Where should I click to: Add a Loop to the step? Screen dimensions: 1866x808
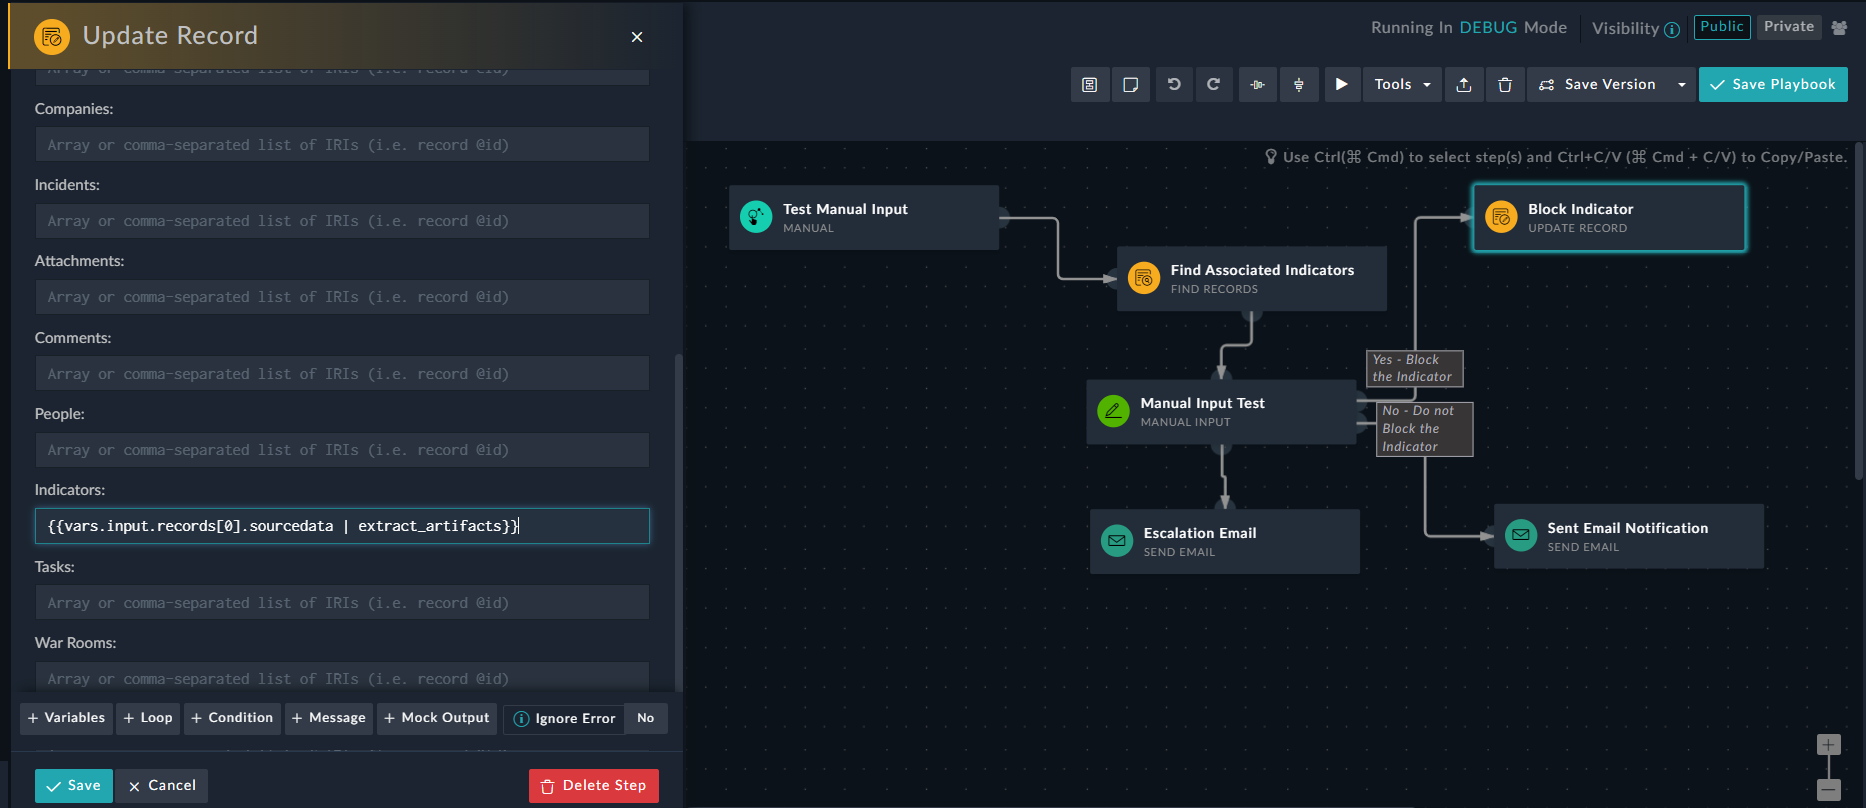(148, 718)
